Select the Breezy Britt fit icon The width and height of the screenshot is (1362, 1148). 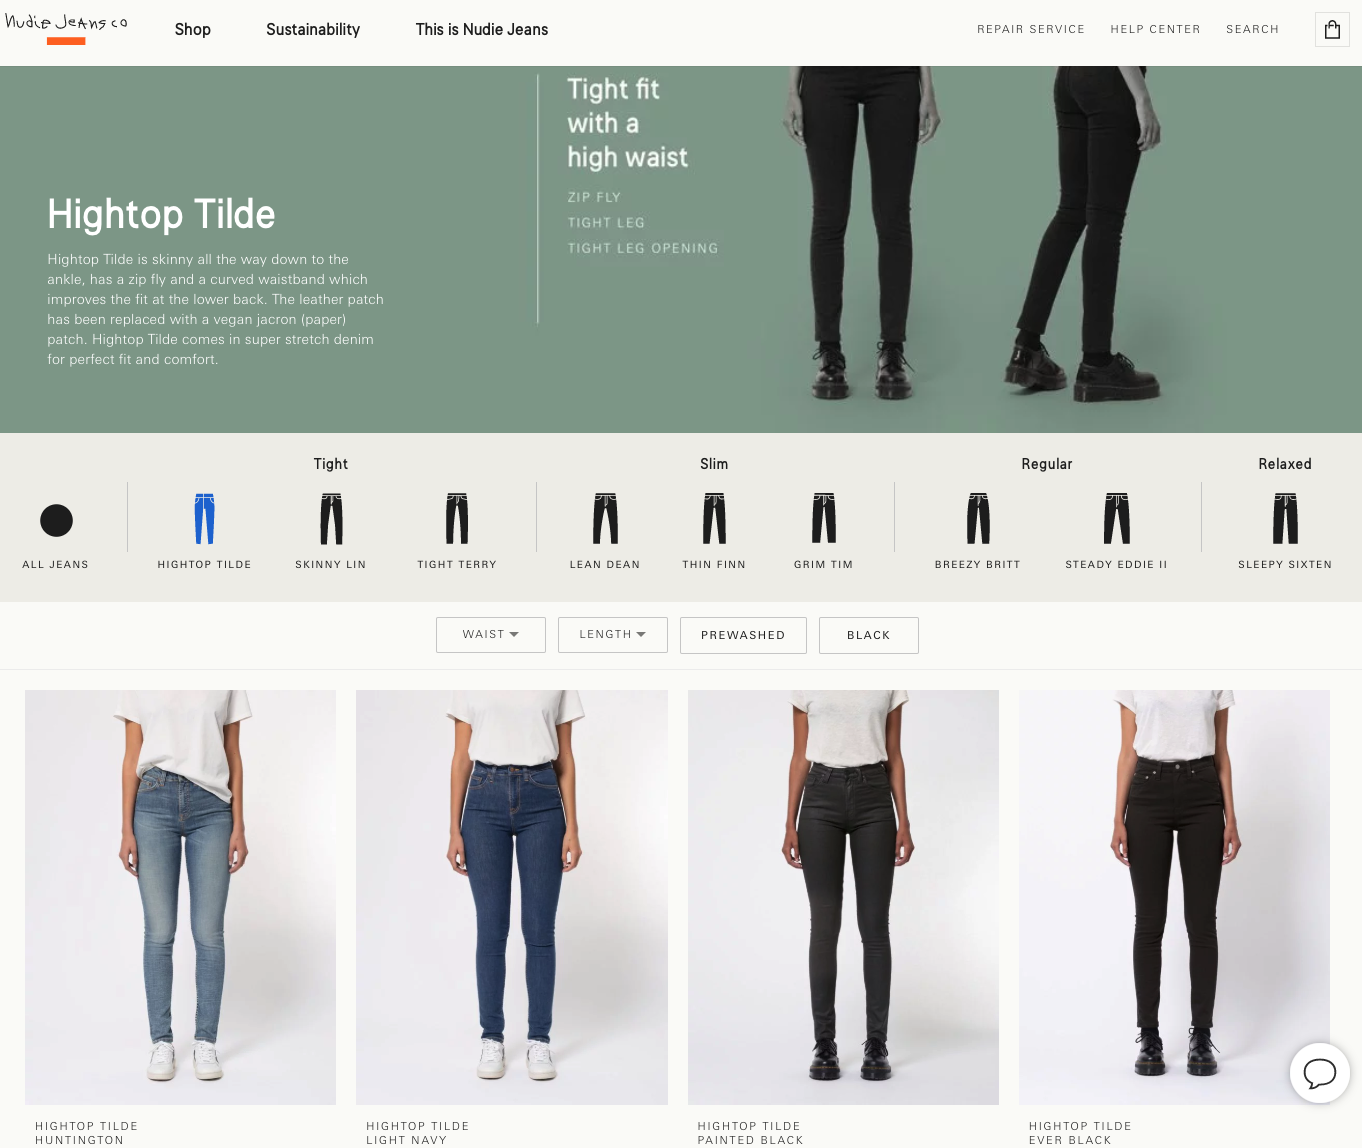click(x=977, y=518)
